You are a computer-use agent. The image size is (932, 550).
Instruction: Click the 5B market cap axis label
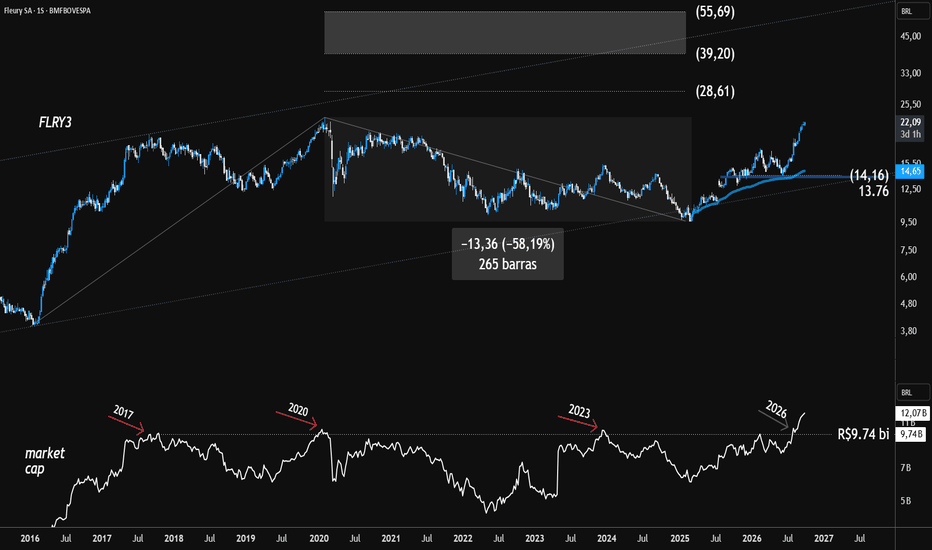tap(905, 501)
